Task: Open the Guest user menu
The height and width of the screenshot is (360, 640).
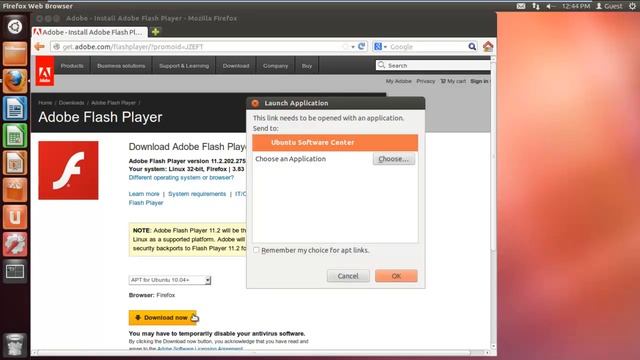Action: tap(609, 6)
